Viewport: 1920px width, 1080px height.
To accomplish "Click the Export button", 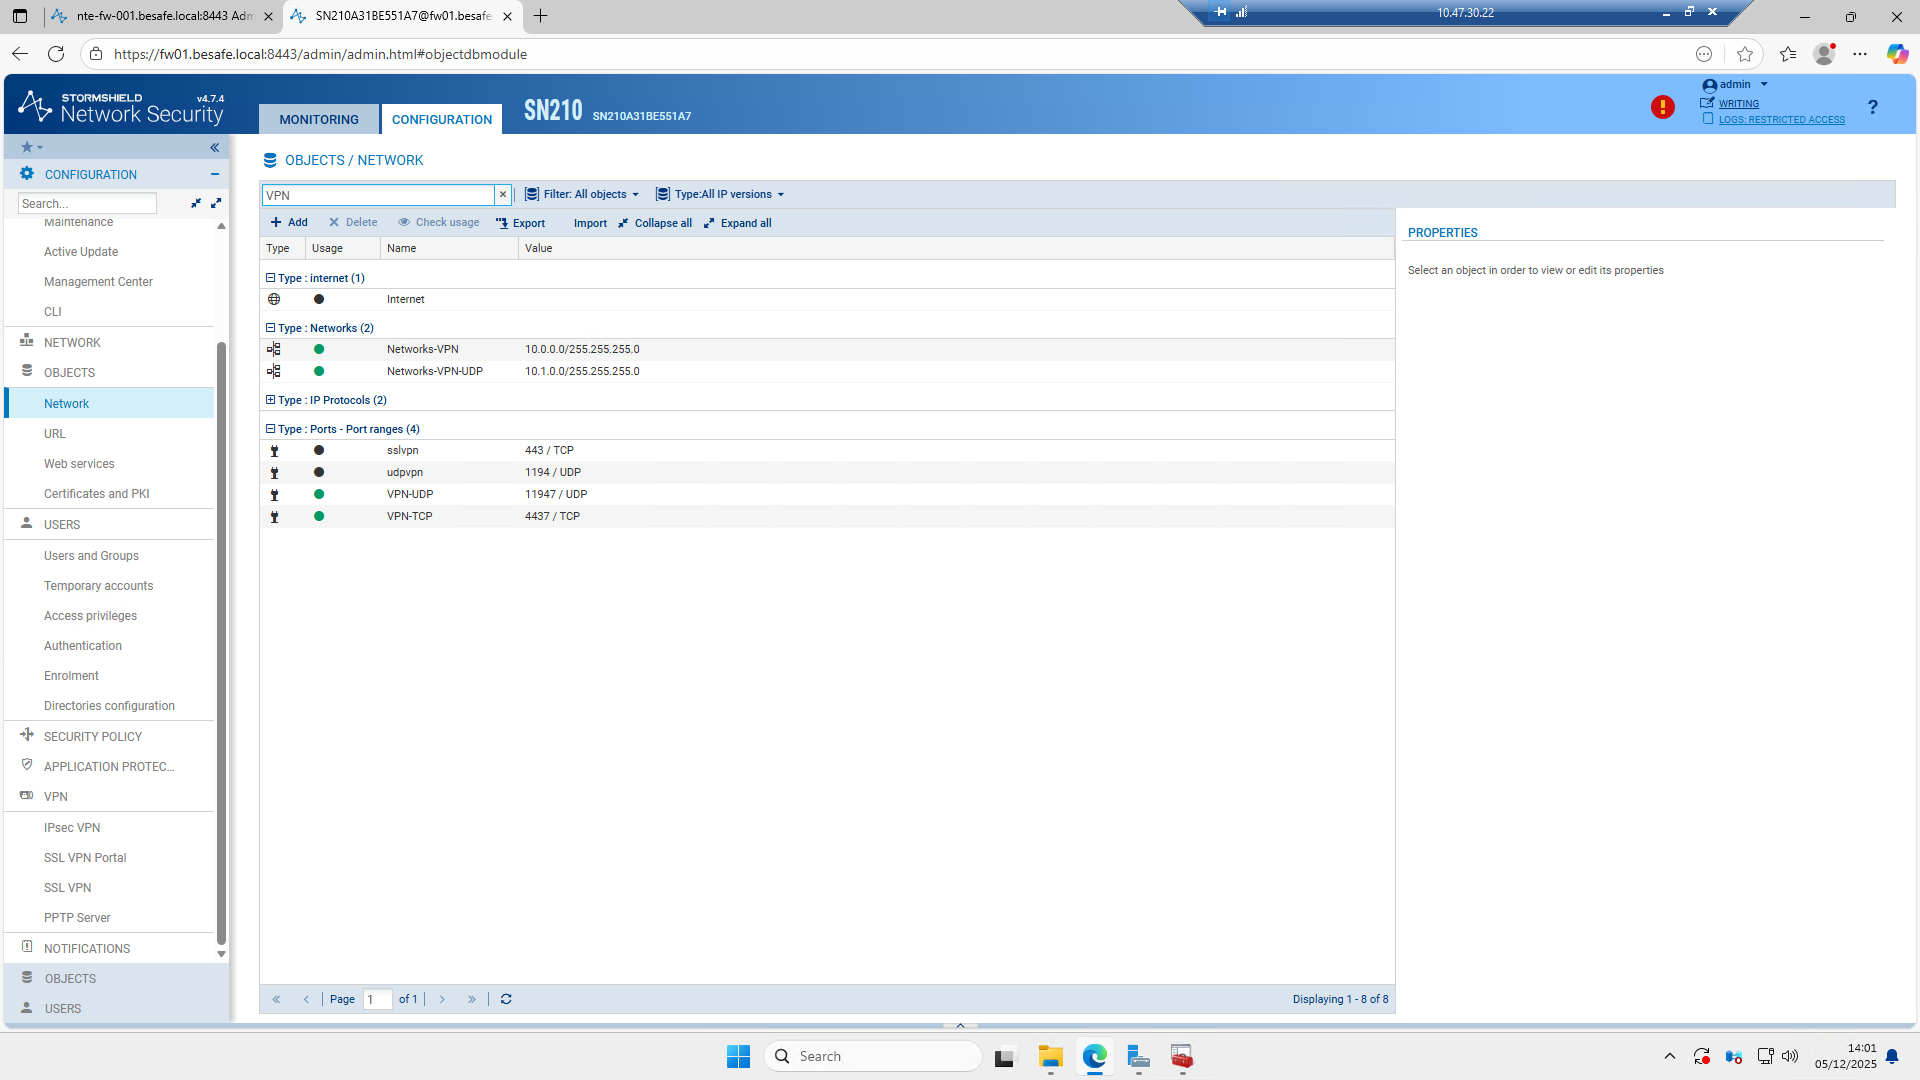I will tap(520, 223).
